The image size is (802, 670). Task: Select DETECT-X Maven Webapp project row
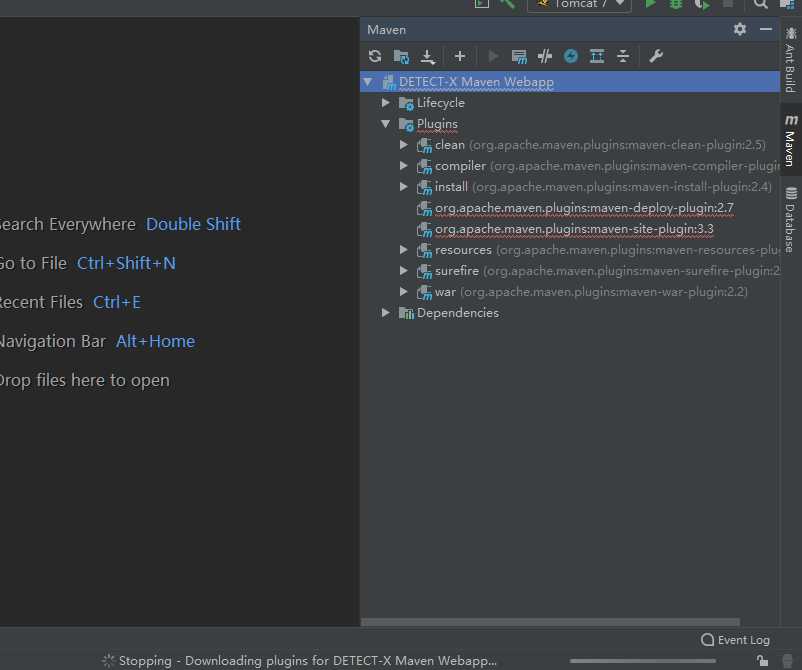tap(570, 82)
